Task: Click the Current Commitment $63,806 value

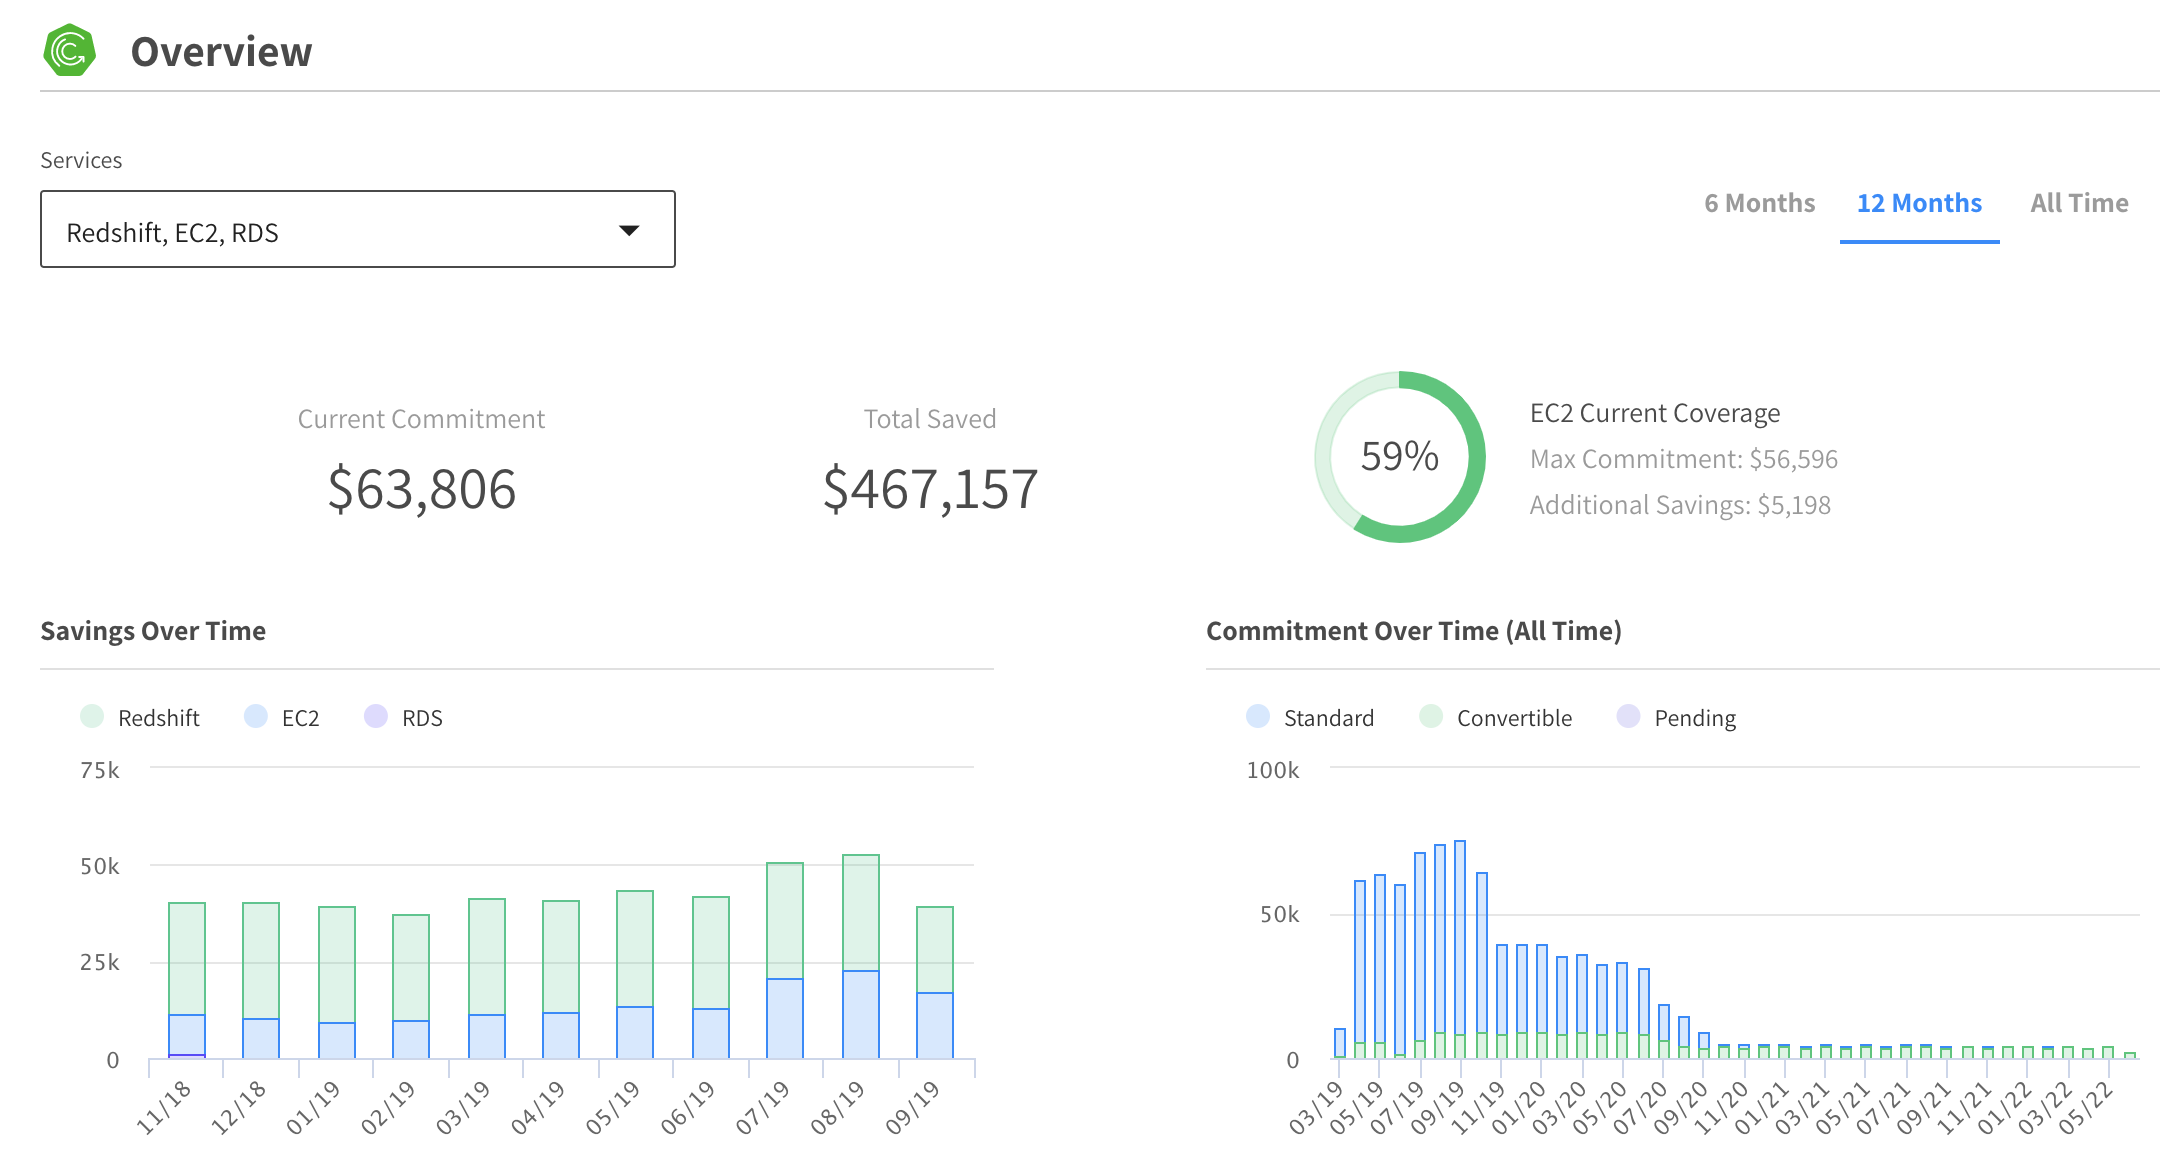Action: 421,489
